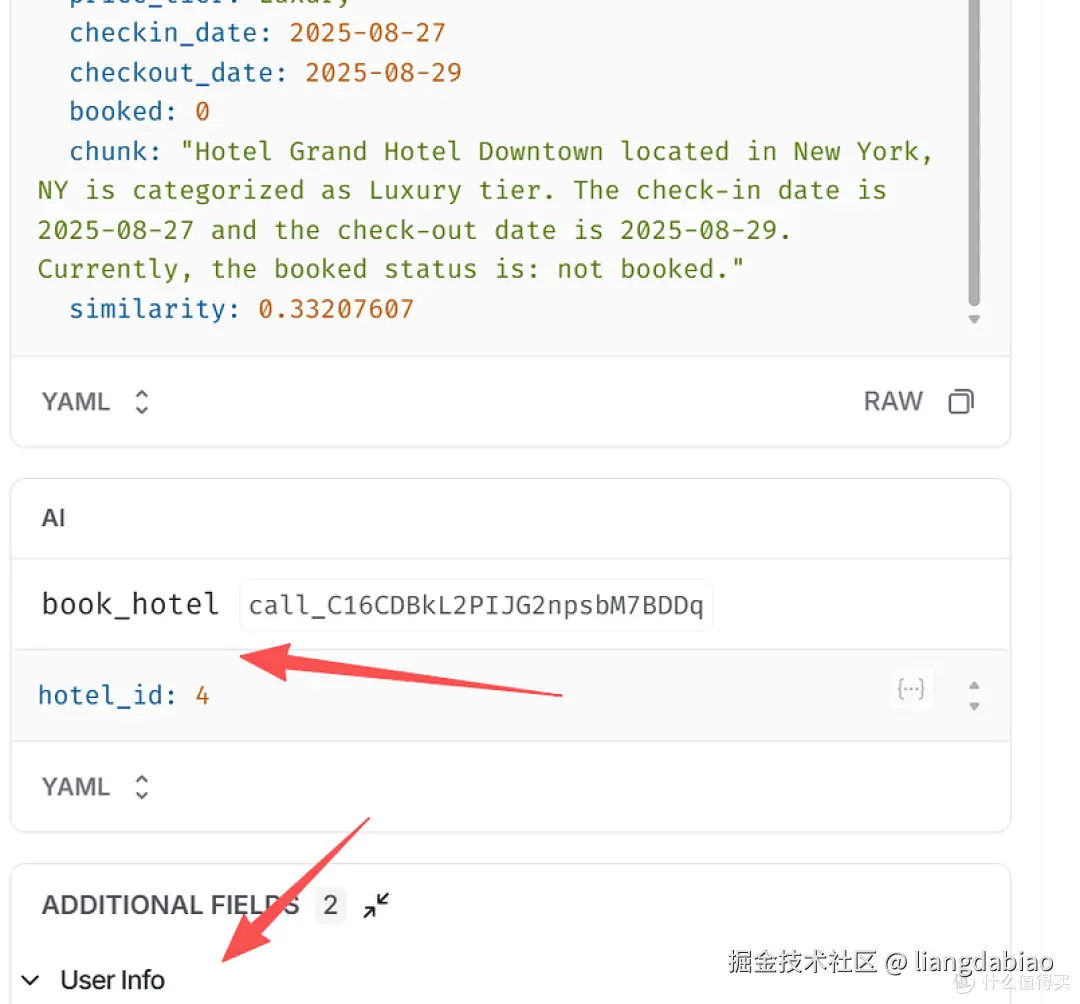This screenshot has width=1080, height=1004.
Task: Click the checkout_date 2025-08-29 value
Action: [383, 73]
